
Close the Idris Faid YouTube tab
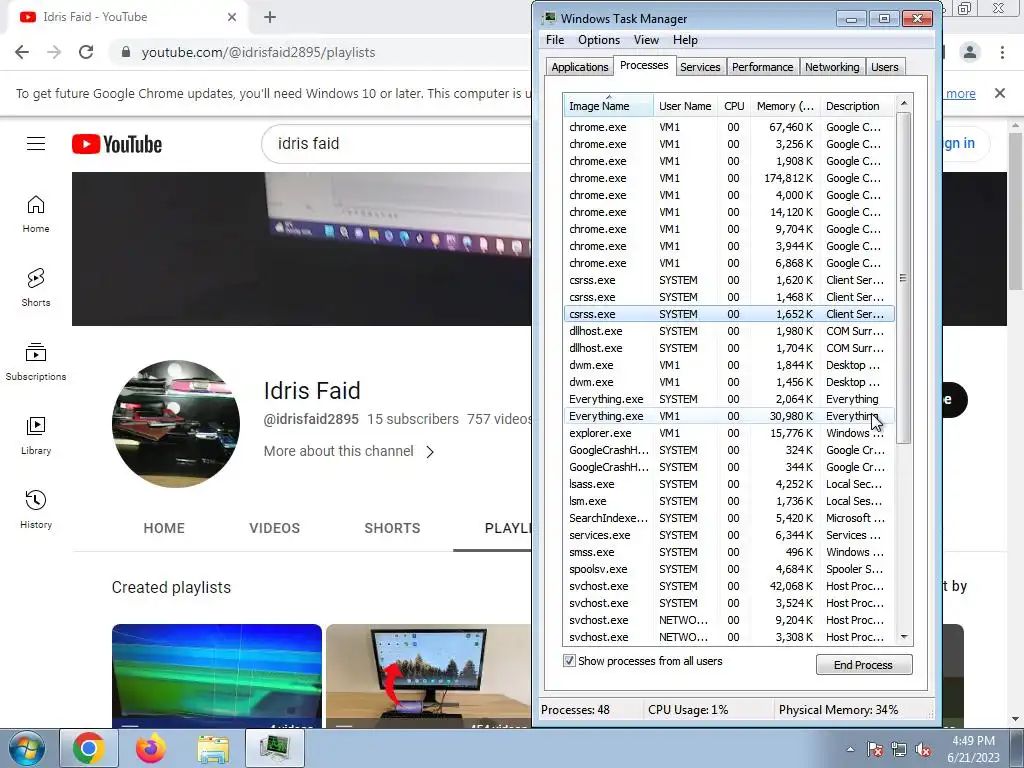pyautogui.click(x=232, y=17)
